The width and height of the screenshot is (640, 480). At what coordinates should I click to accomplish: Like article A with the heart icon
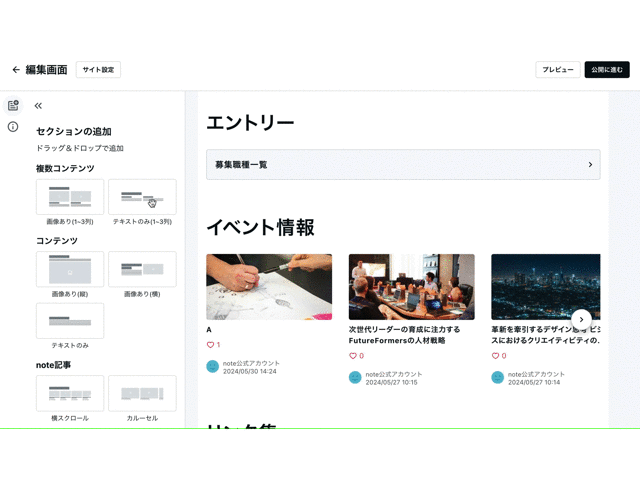point(210,345)
